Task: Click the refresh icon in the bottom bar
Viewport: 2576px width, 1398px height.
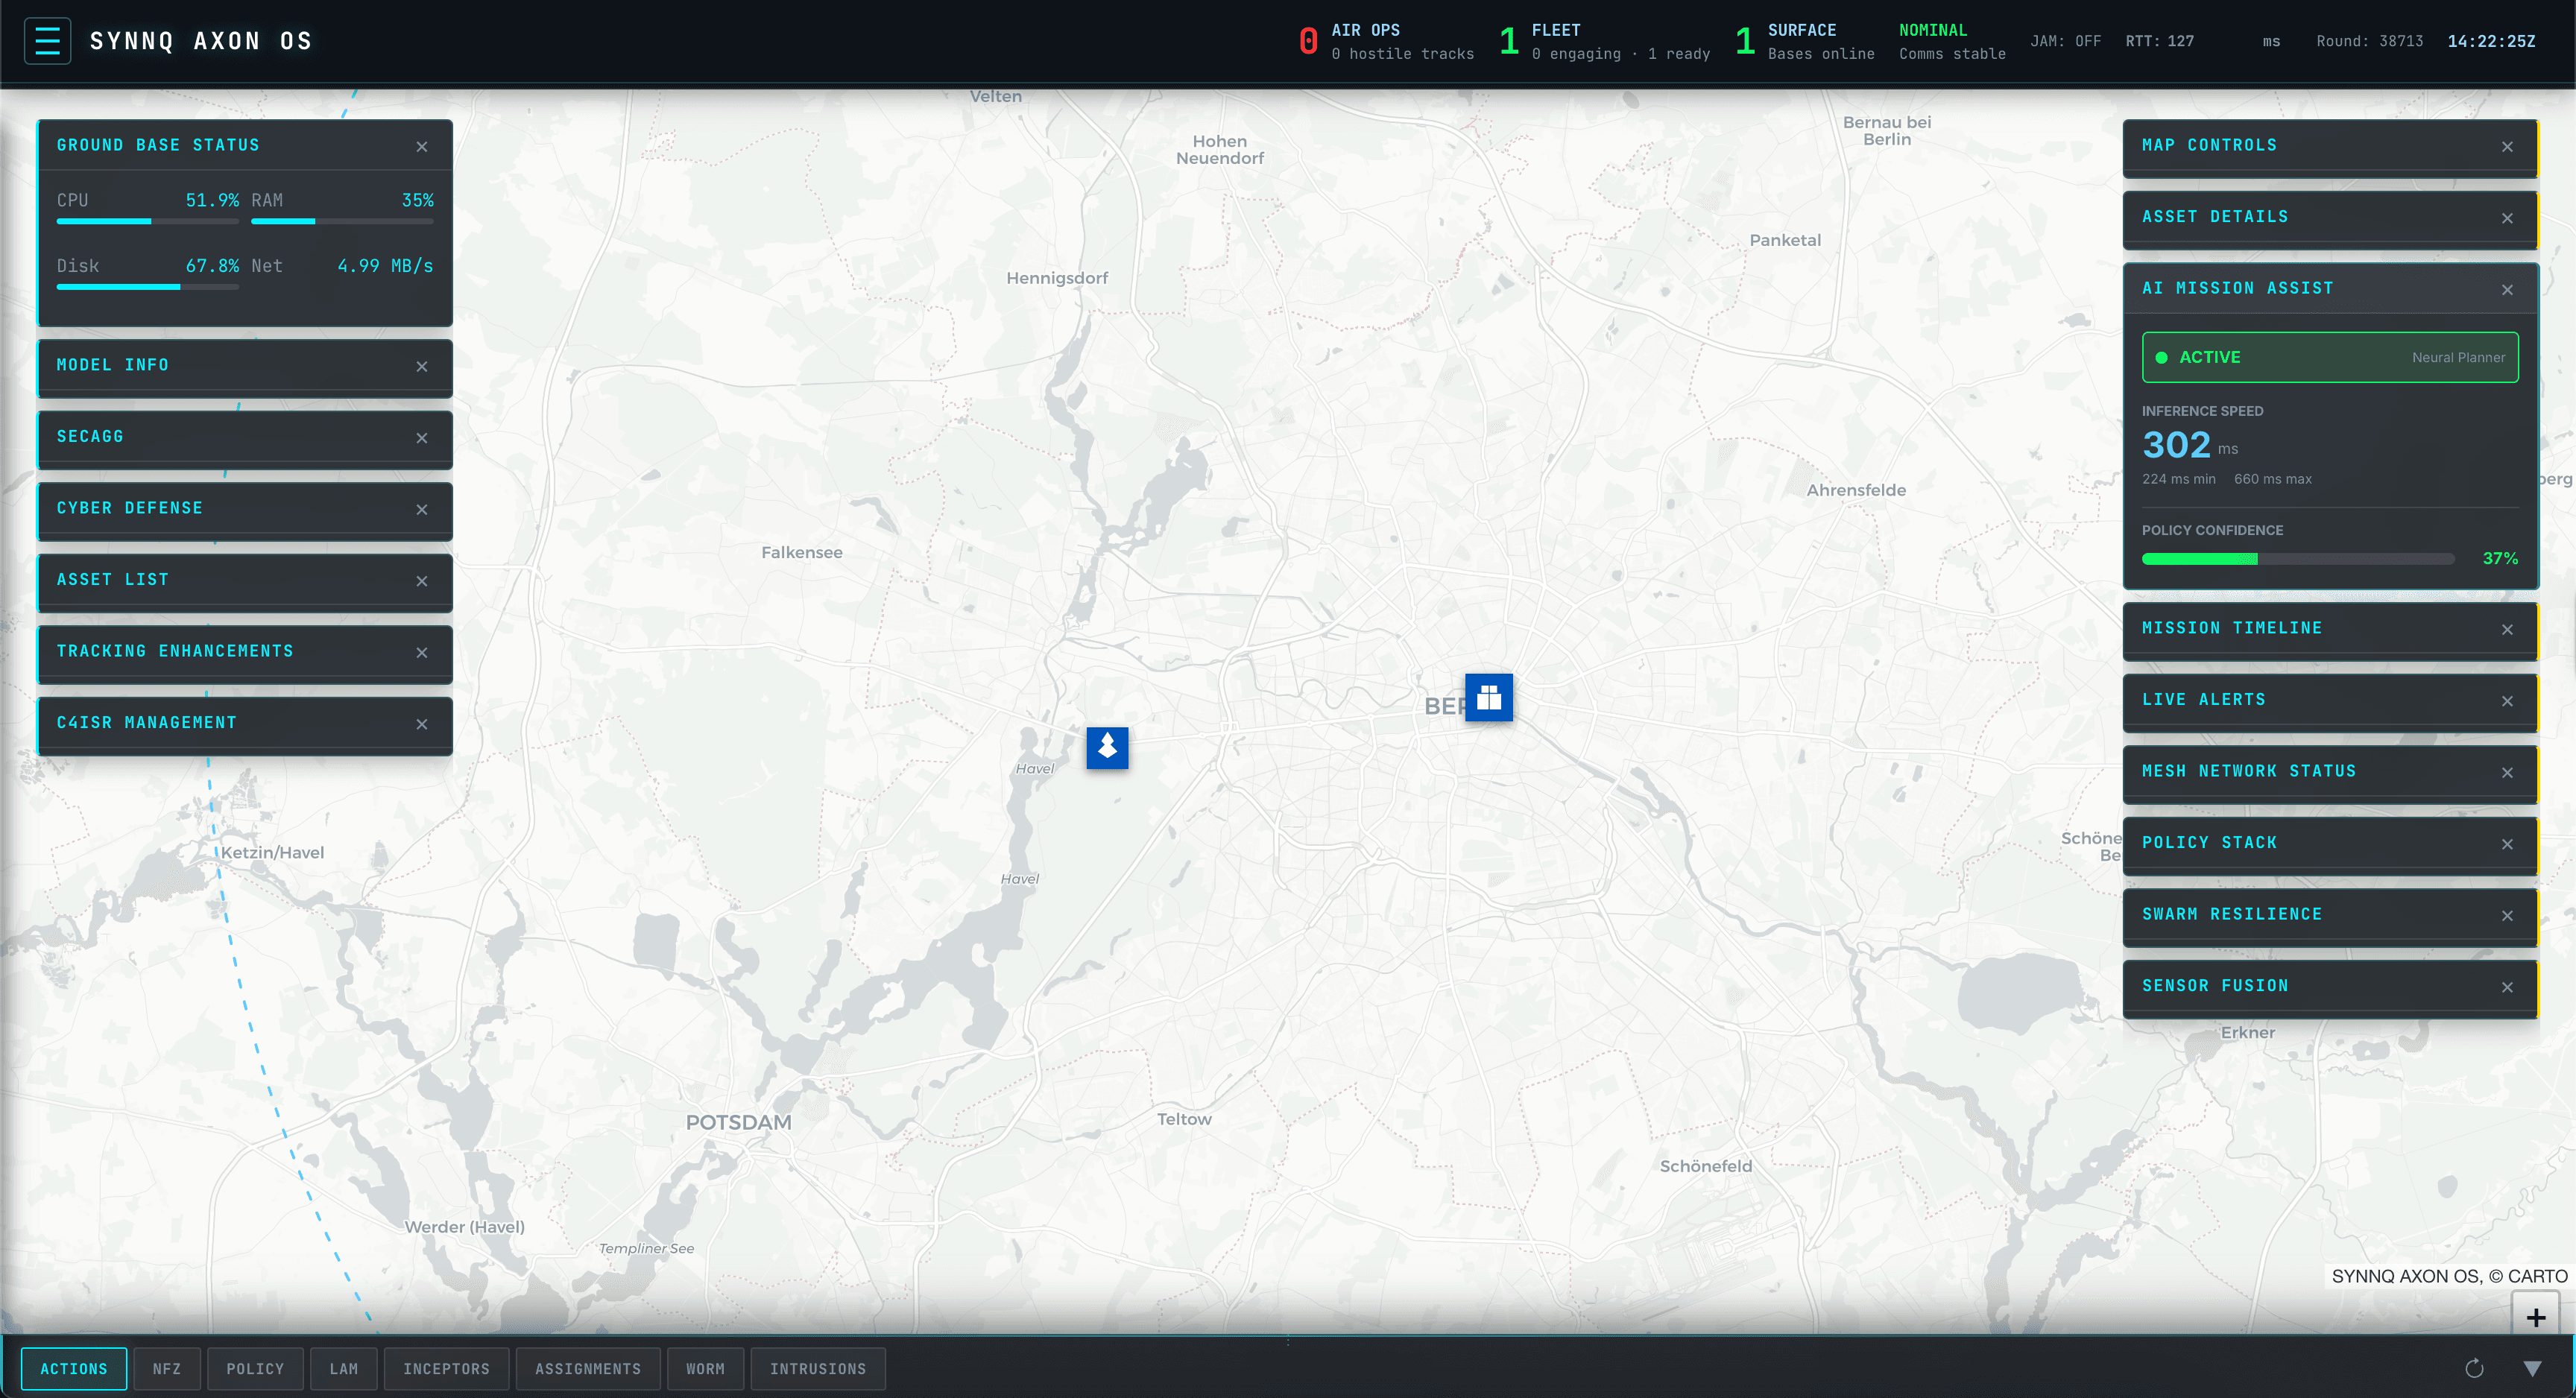Action: 2475,1368
